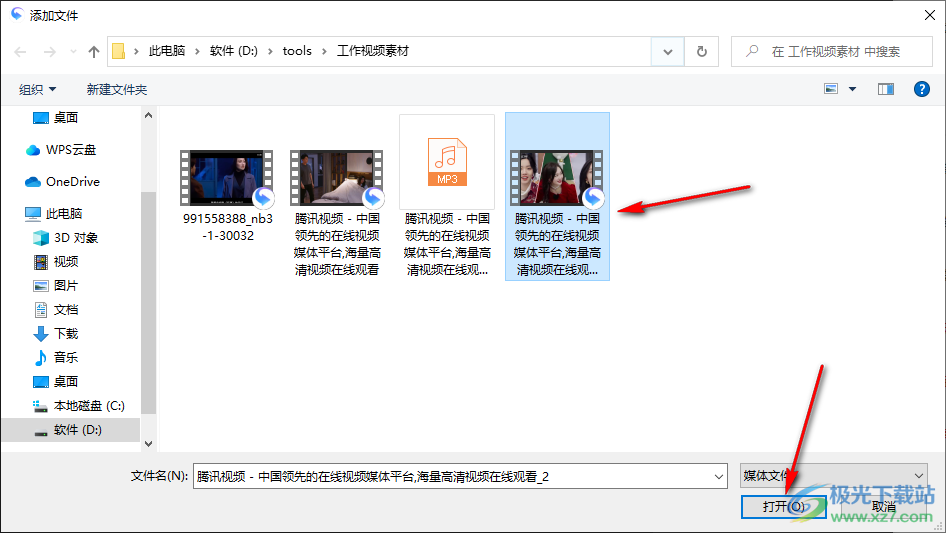
Task: Open the 组织 menu
Action: tap(37, 90)
